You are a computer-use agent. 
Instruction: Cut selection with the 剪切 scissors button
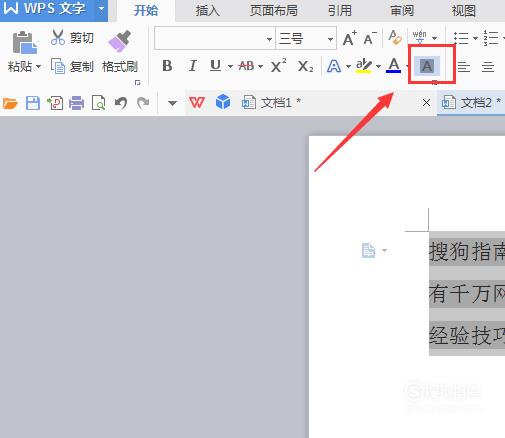tap(72, 37)
